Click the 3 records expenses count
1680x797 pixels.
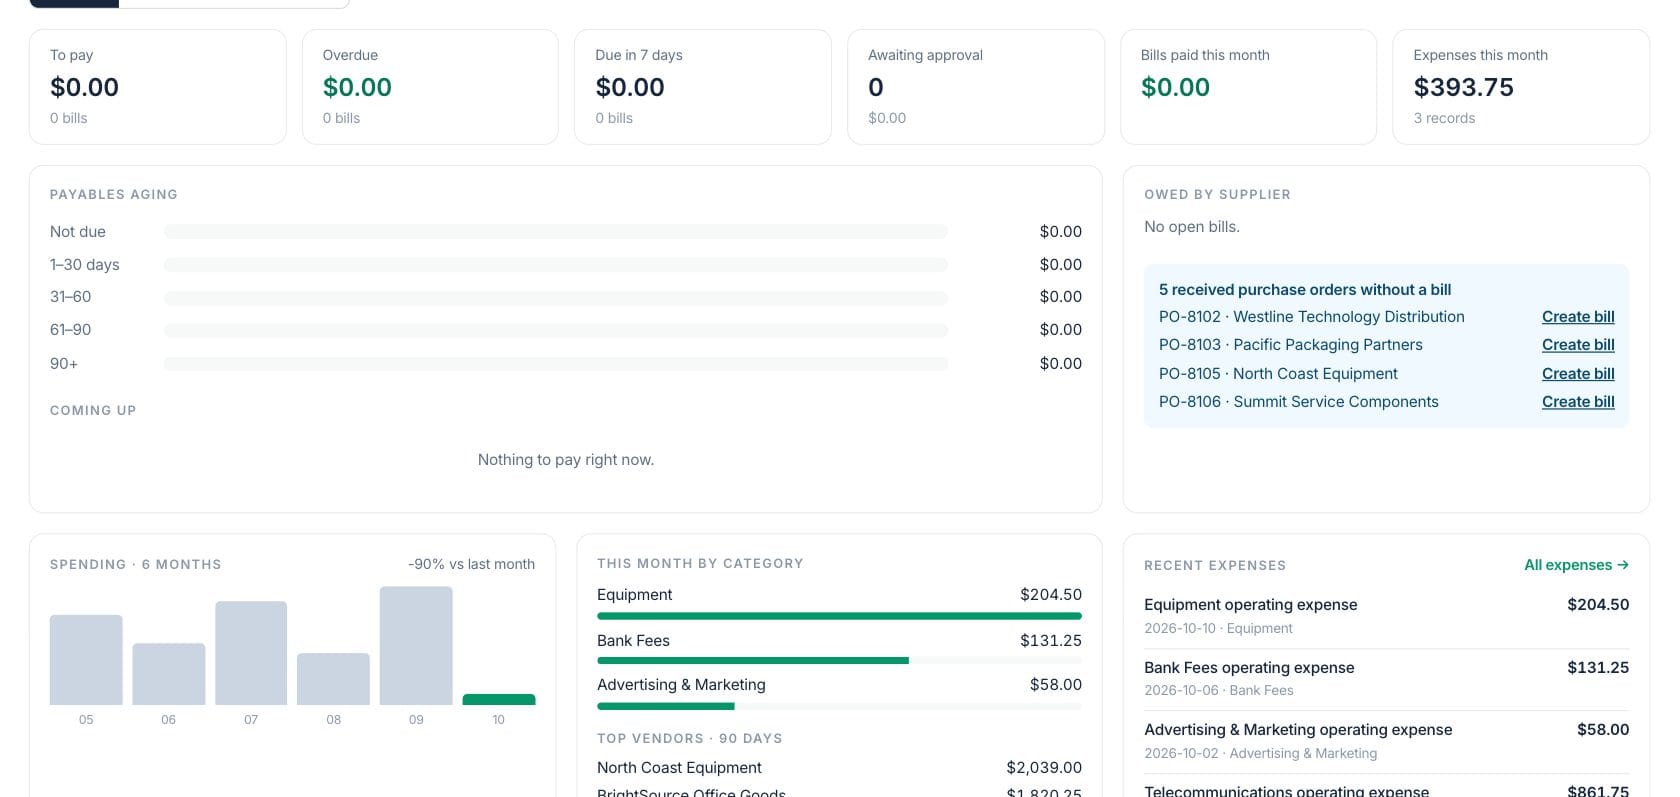tap(1444, 118)
